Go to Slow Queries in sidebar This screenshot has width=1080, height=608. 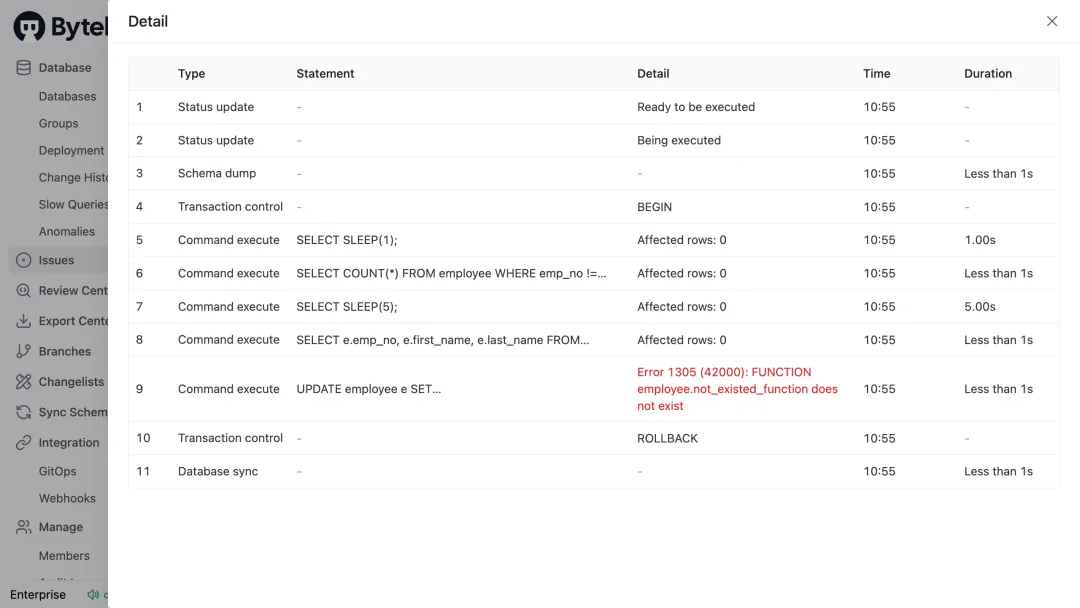(72, 204)
